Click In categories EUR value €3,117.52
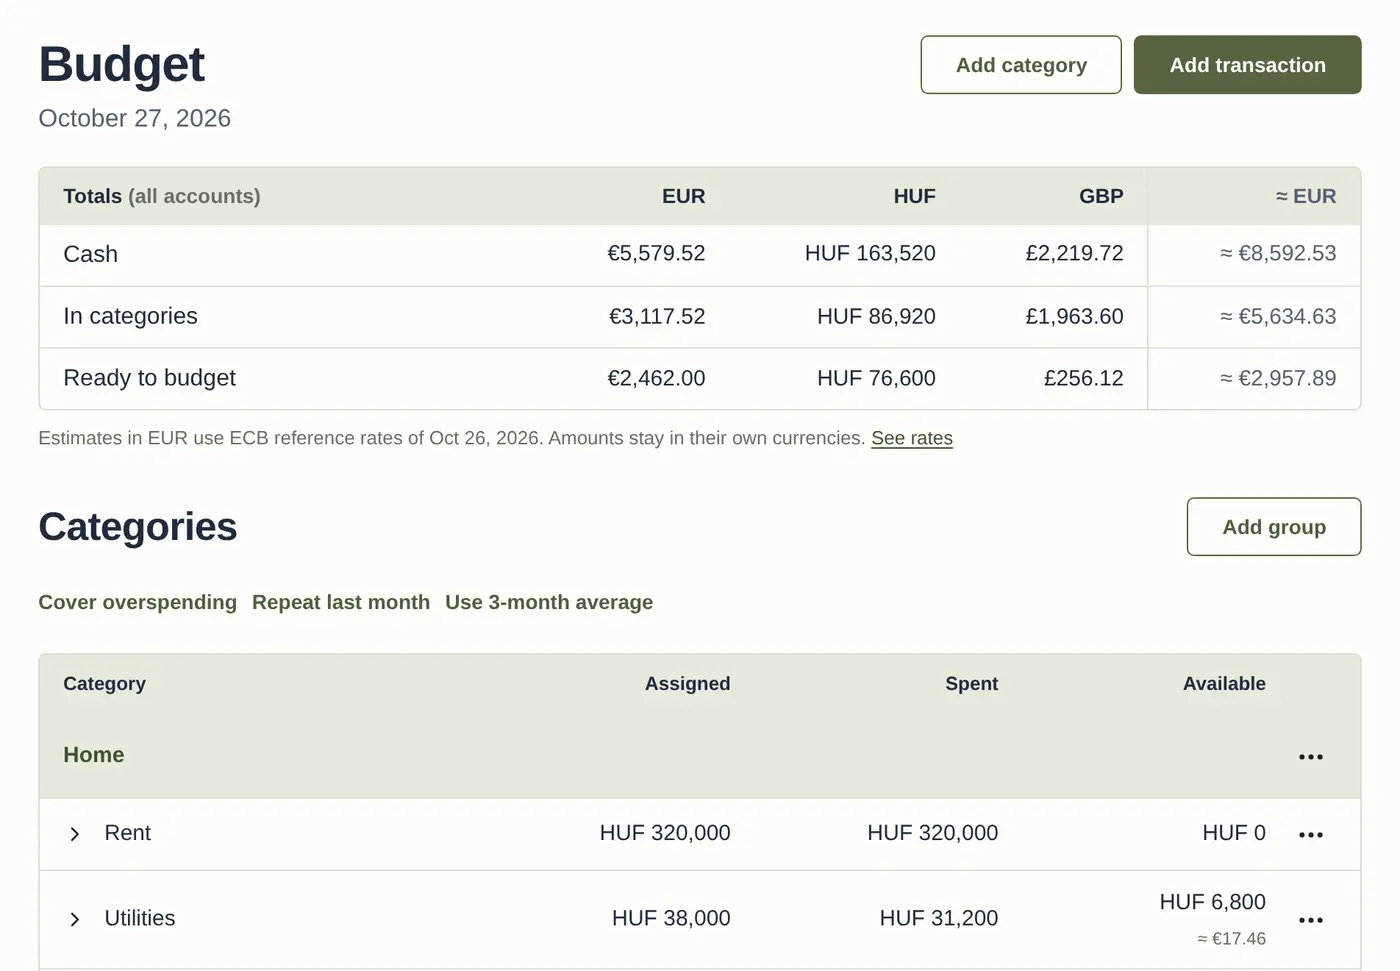The height and width of the screenshot is (971, 1400). [x=657, y=317]
